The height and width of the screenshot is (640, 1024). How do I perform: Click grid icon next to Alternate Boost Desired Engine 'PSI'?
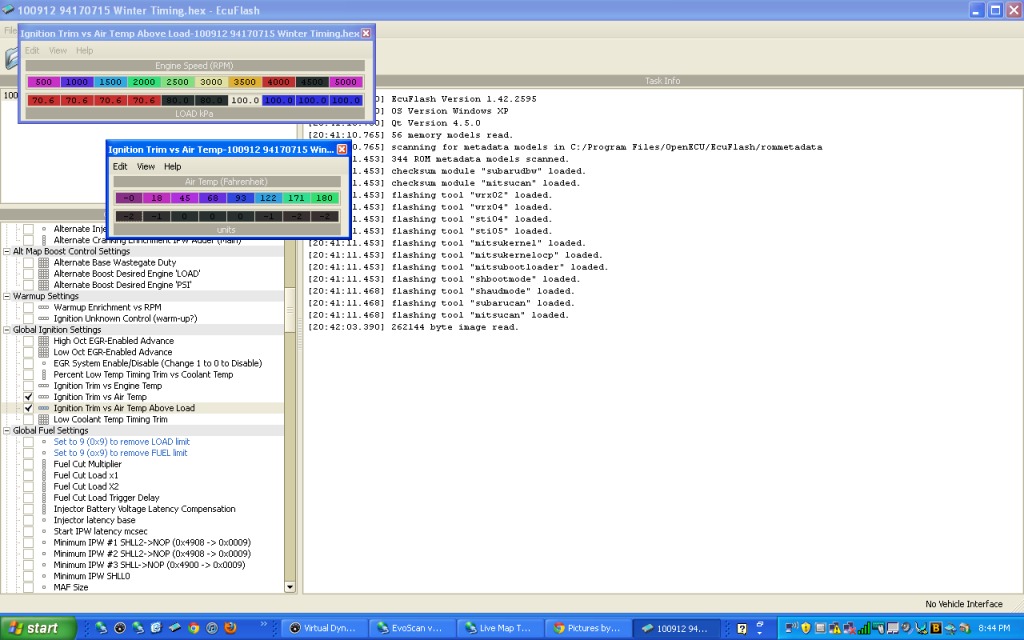click(44, 285)
